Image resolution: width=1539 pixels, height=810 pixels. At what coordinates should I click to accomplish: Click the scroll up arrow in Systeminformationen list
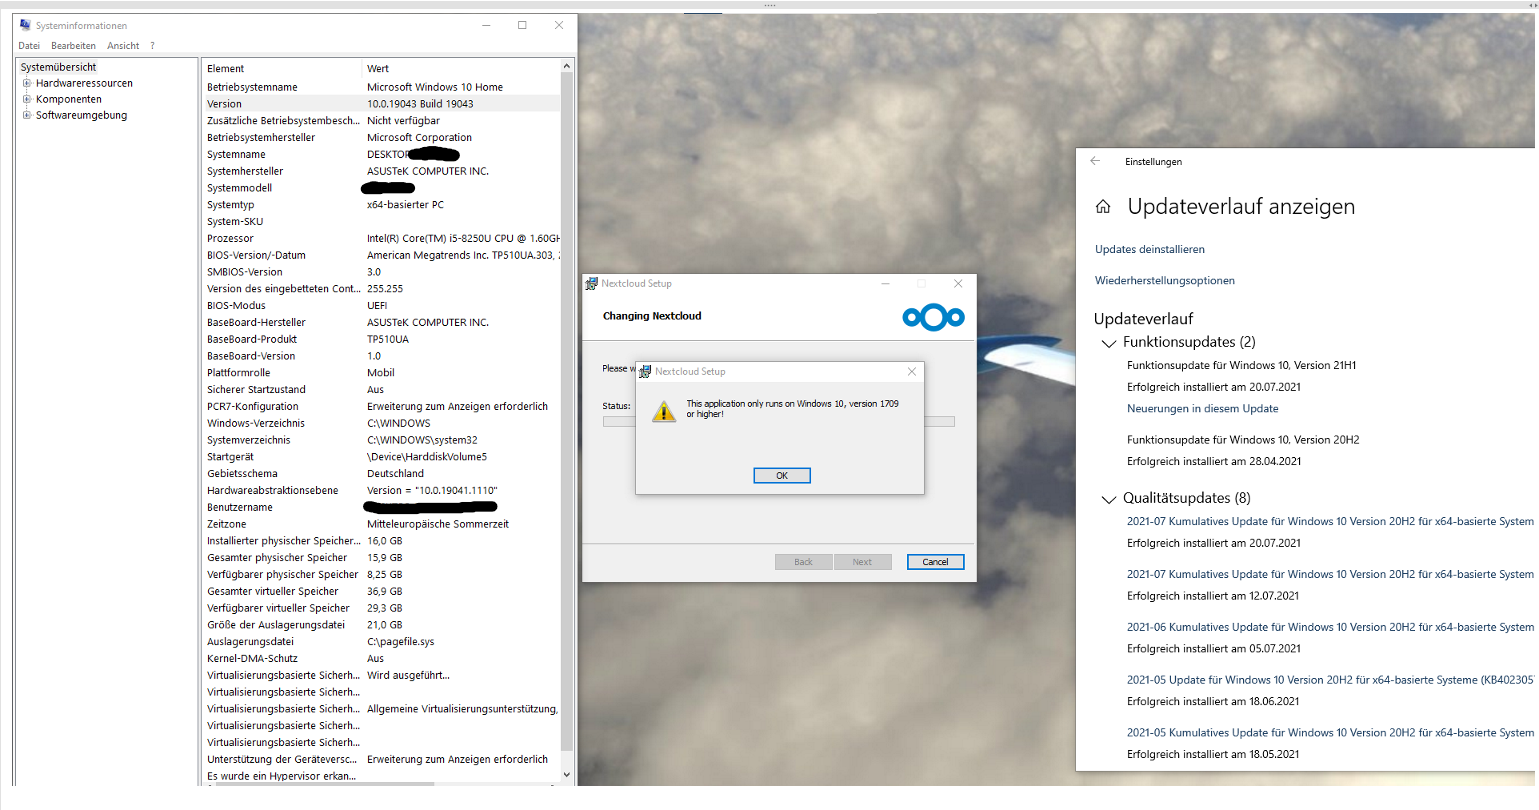click(x=567, y=67)
